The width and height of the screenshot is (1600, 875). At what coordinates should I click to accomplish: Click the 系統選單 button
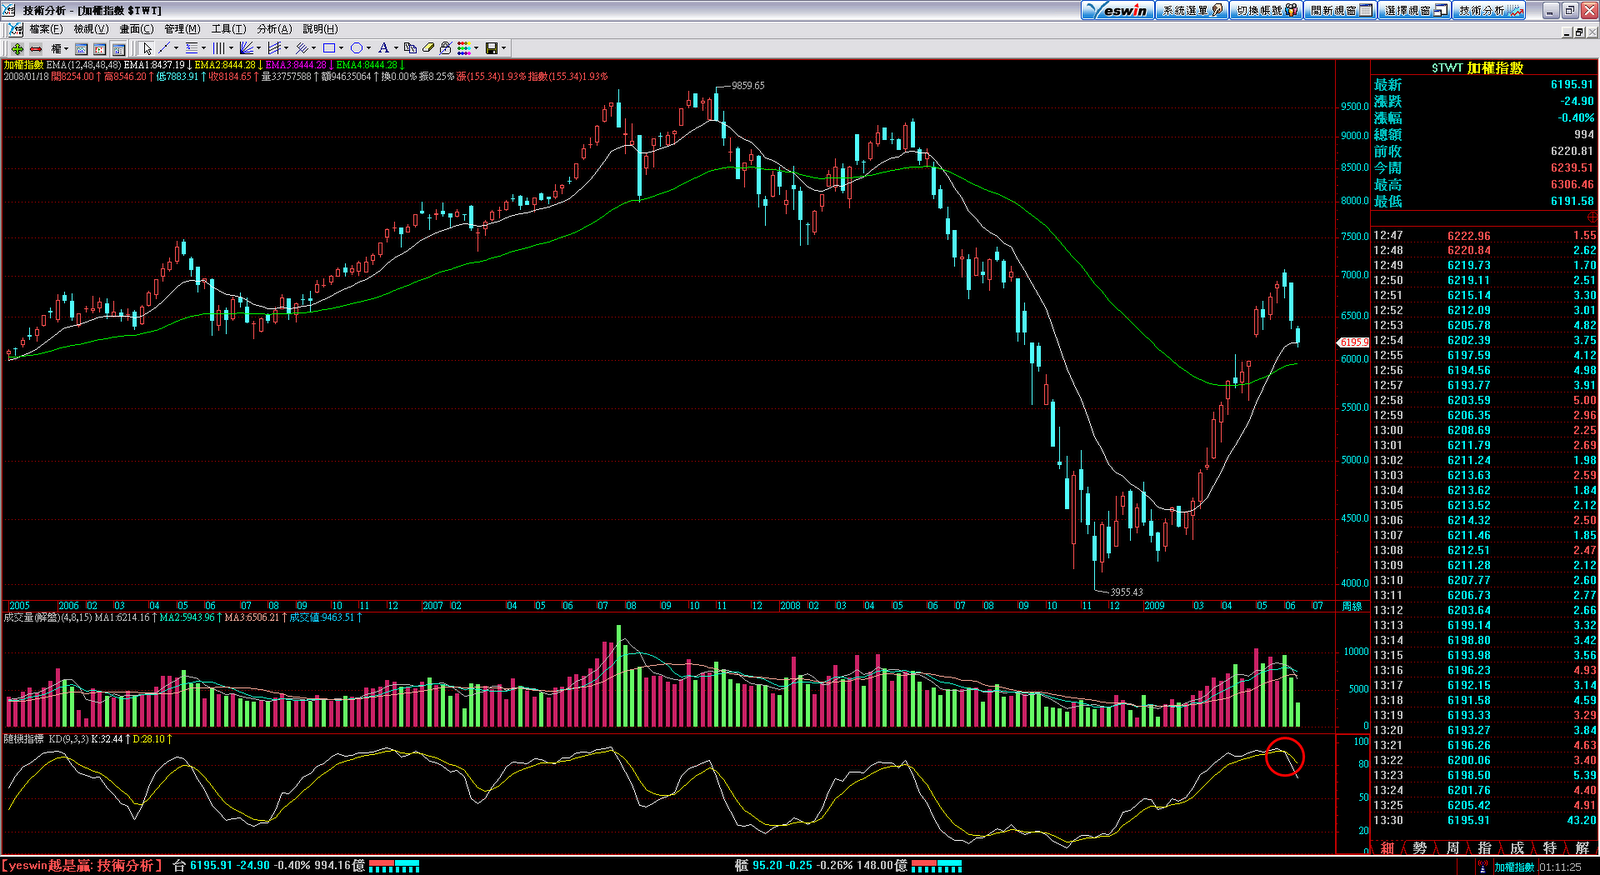1192,10
